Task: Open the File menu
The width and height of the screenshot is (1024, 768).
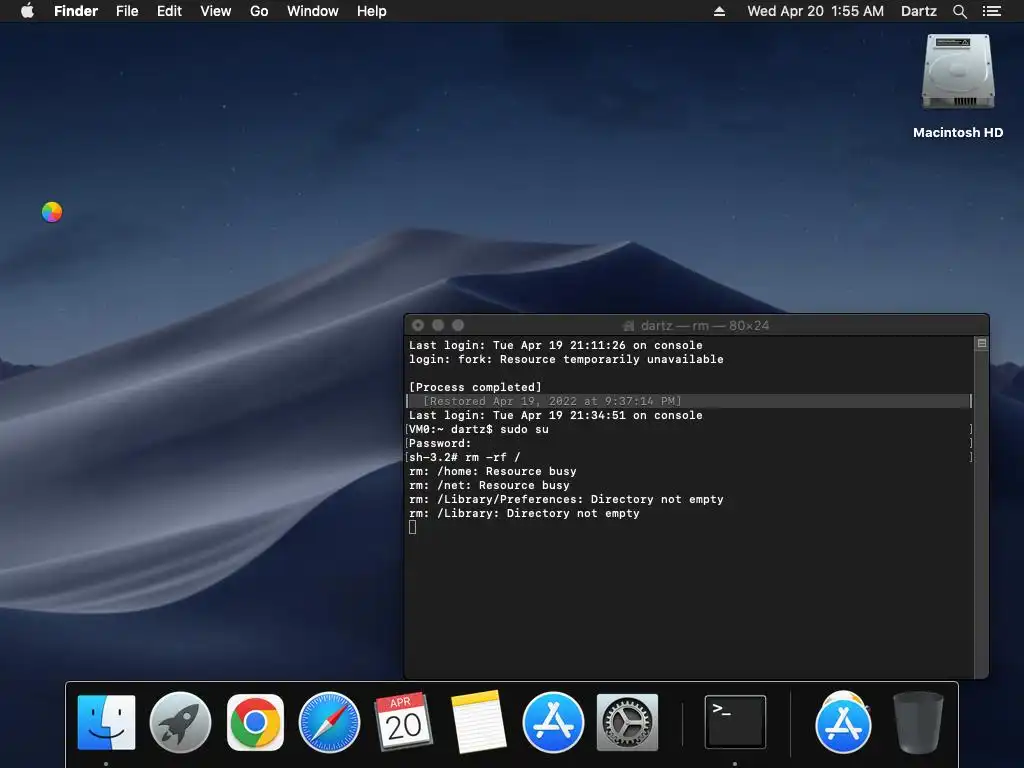Action: click(127, 11)
